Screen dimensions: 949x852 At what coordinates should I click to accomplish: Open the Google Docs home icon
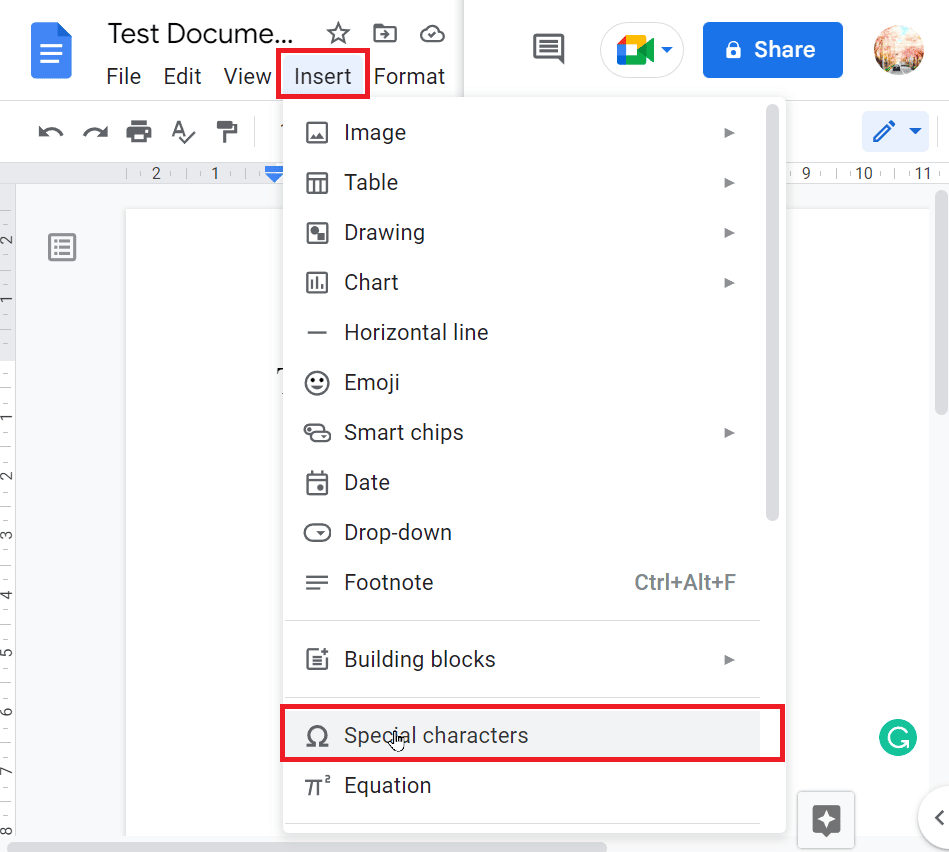point(51,51)
